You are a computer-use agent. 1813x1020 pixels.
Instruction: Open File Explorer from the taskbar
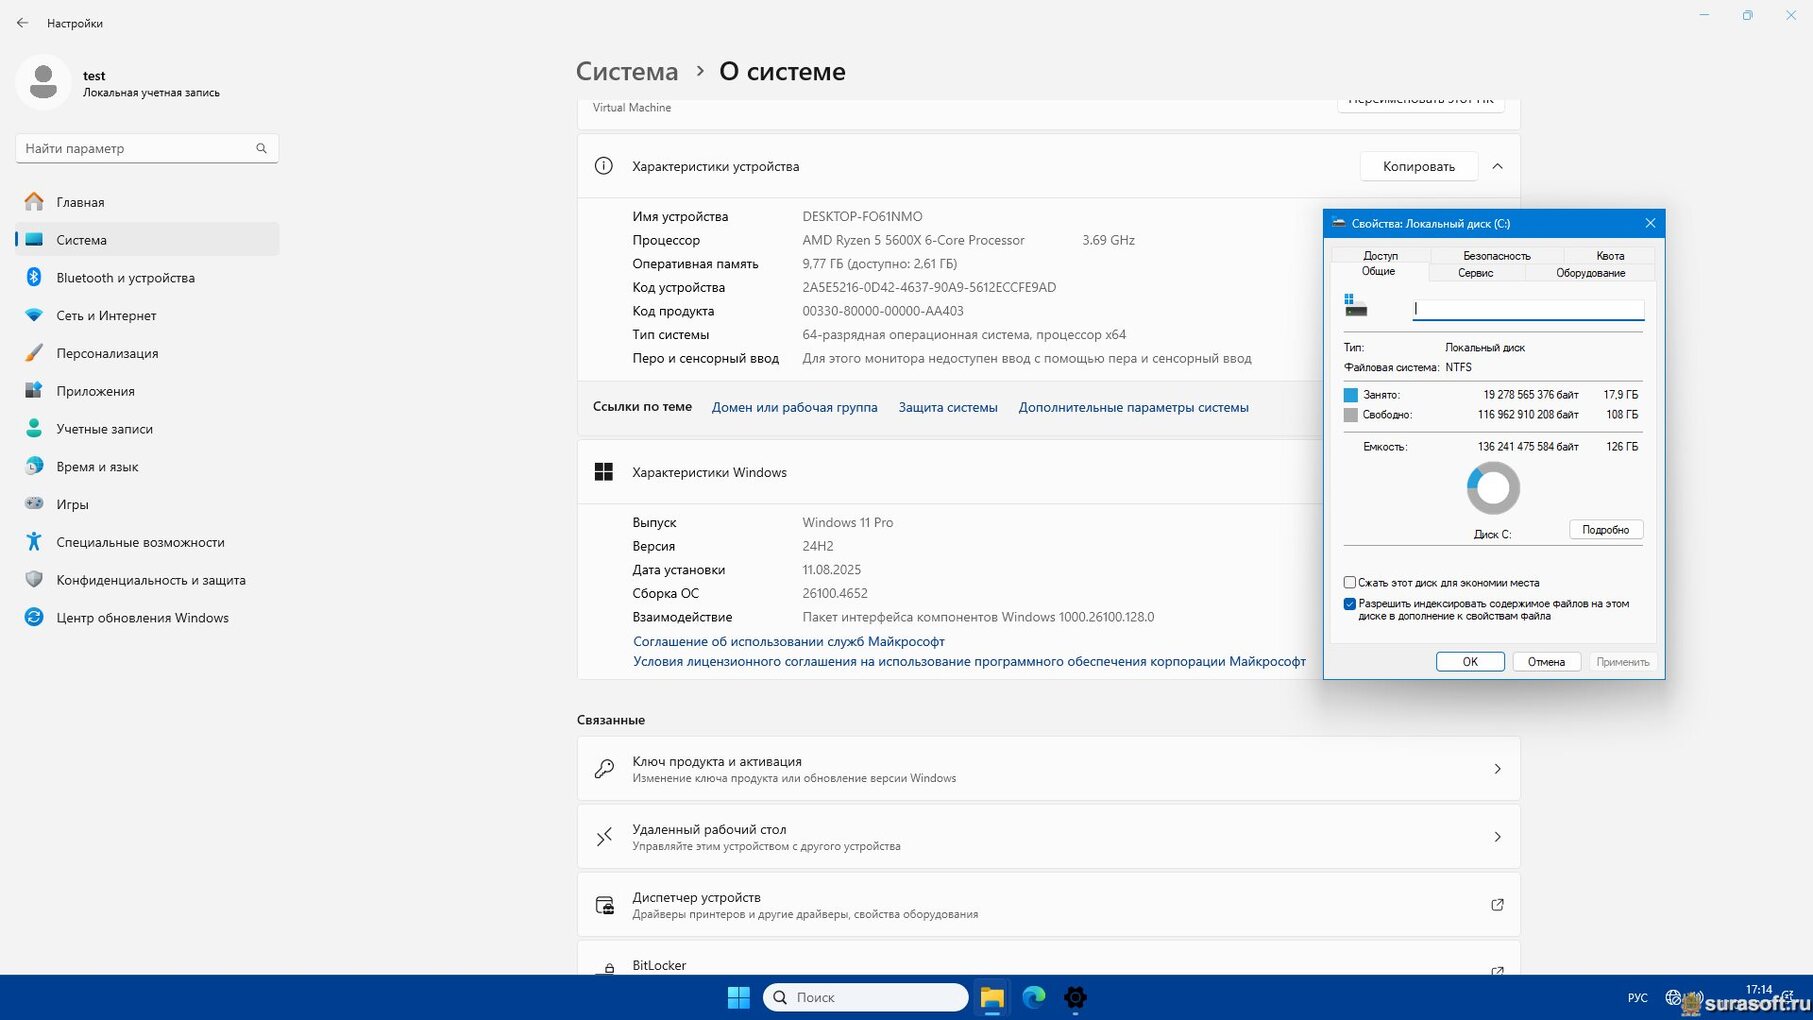pyautogui.click(x=991, y=997)
